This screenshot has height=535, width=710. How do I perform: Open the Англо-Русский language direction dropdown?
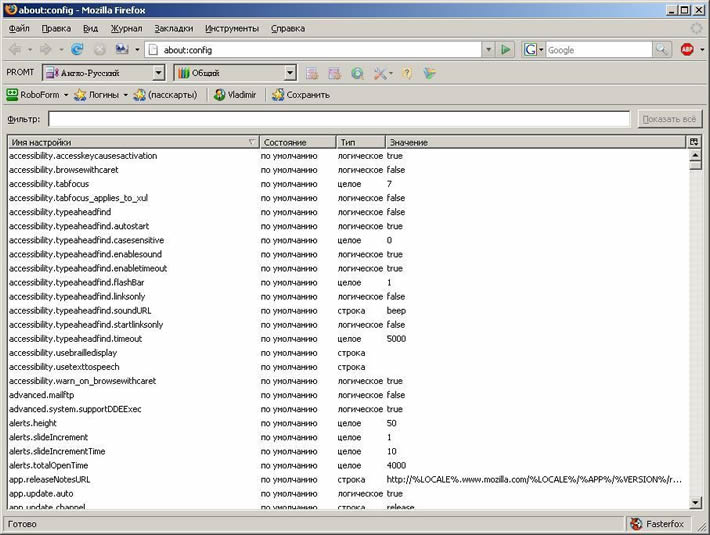[x=158, y=73]
